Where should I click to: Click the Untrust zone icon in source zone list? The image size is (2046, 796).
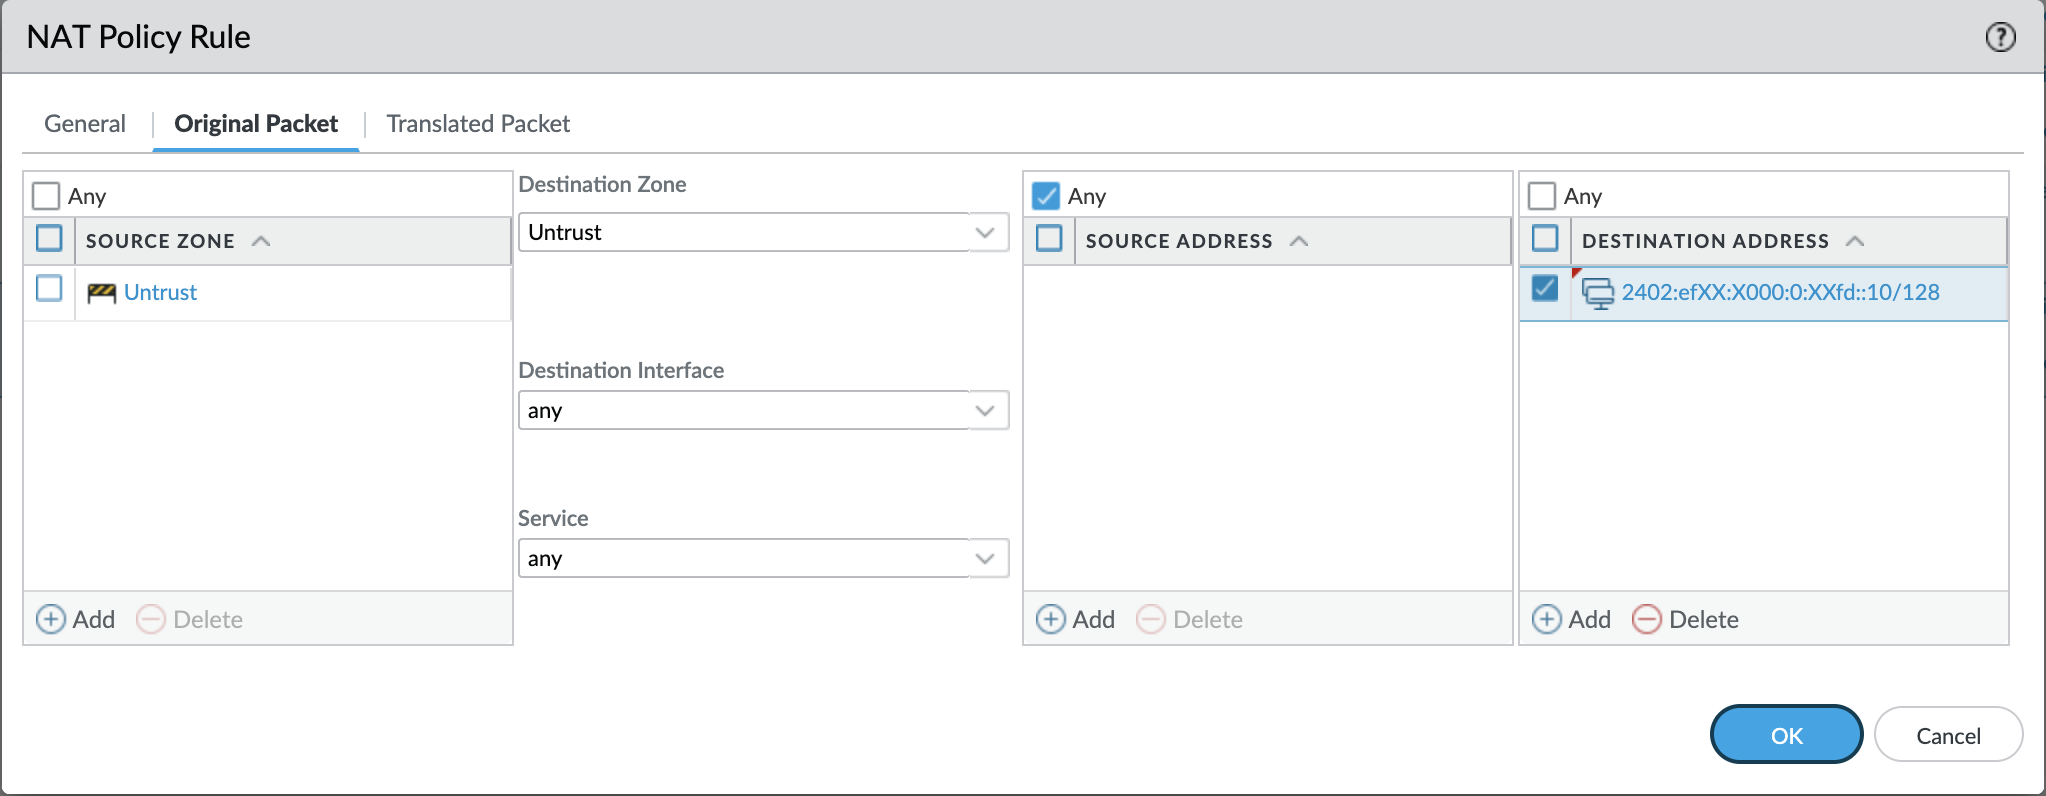pos(101,293)
